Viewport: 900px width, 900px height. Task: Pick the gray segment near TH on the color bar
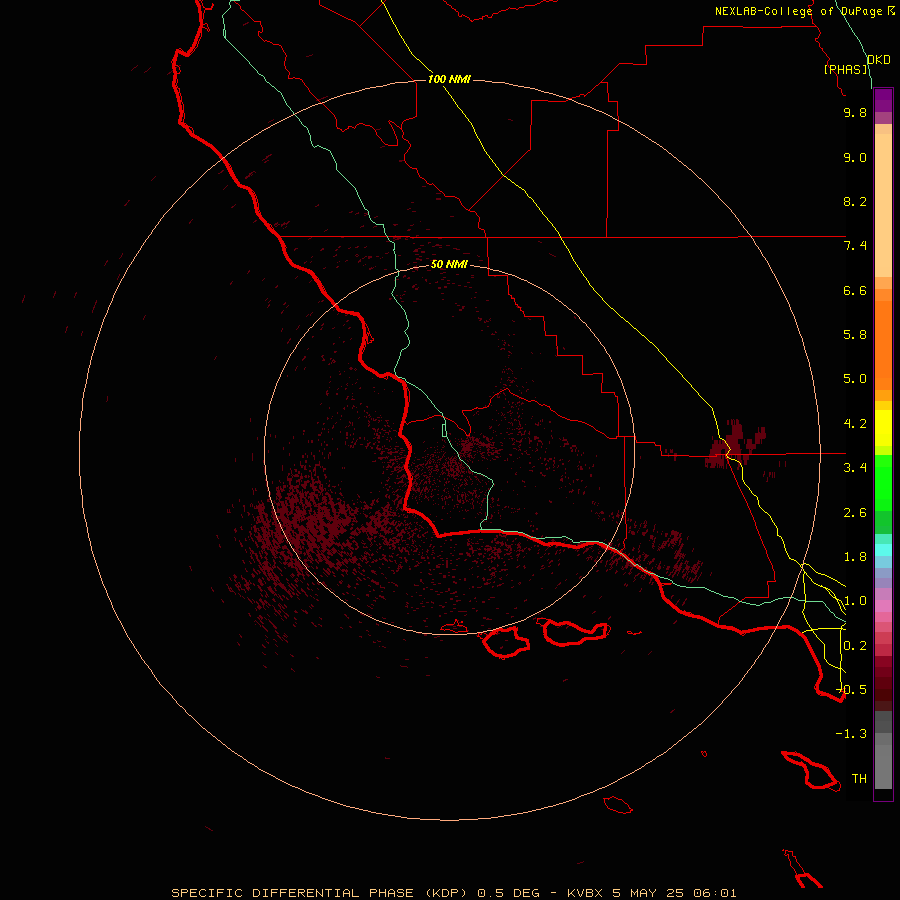(x=883, y=766)
